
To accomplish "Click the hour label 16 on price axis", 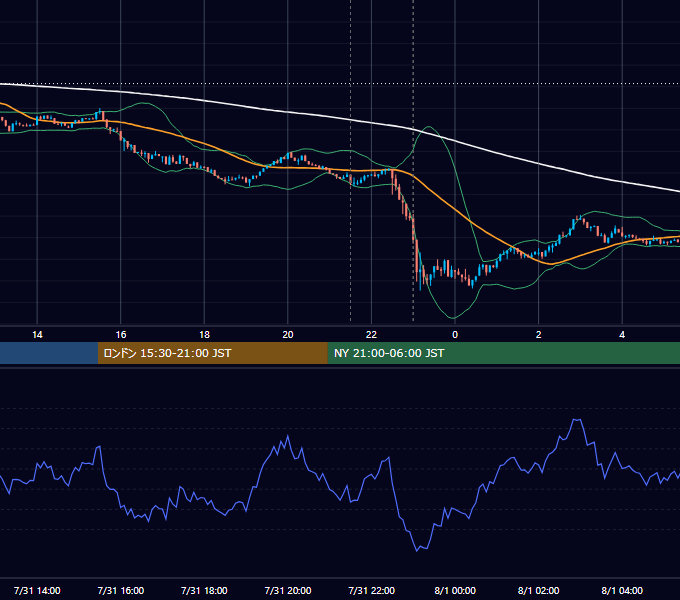I will point(121,335).
